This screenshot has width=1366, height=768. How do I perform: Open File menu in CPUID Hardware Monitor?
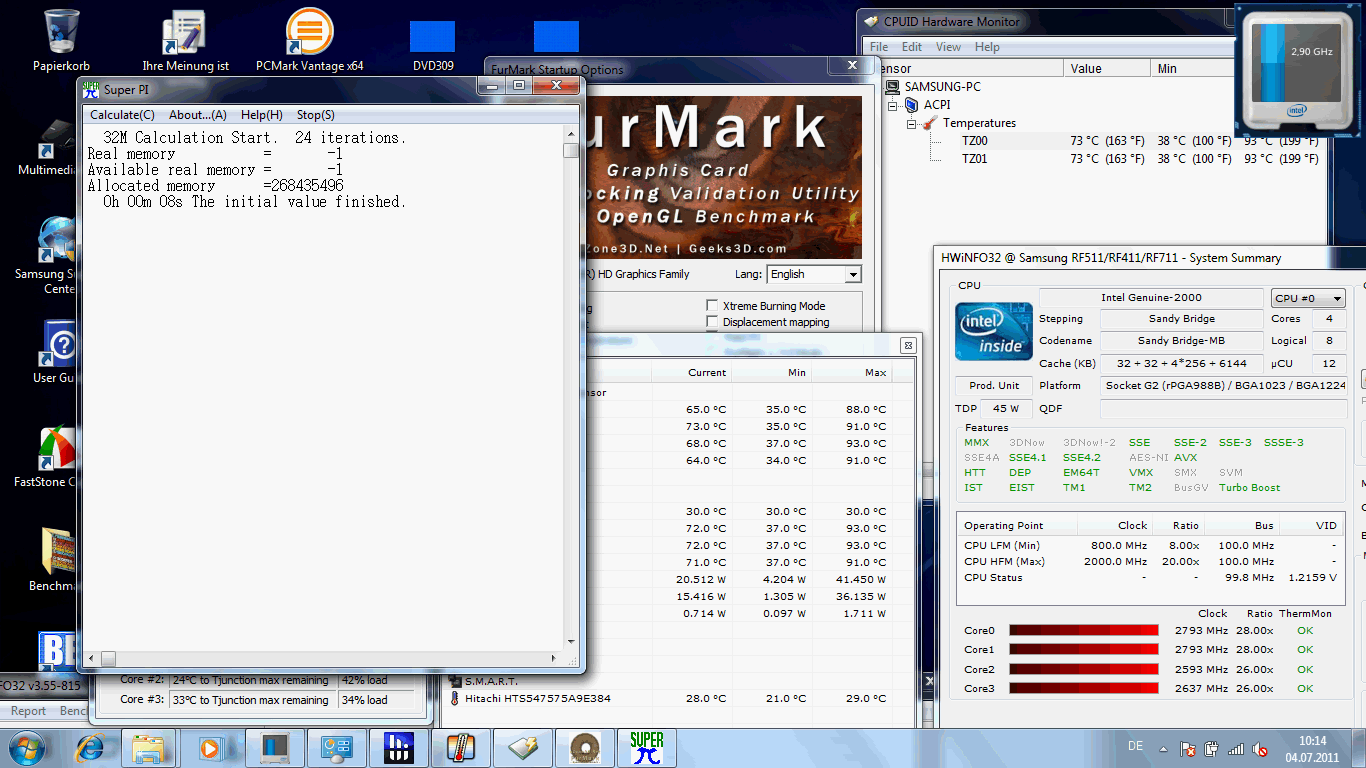pos(879,47)
